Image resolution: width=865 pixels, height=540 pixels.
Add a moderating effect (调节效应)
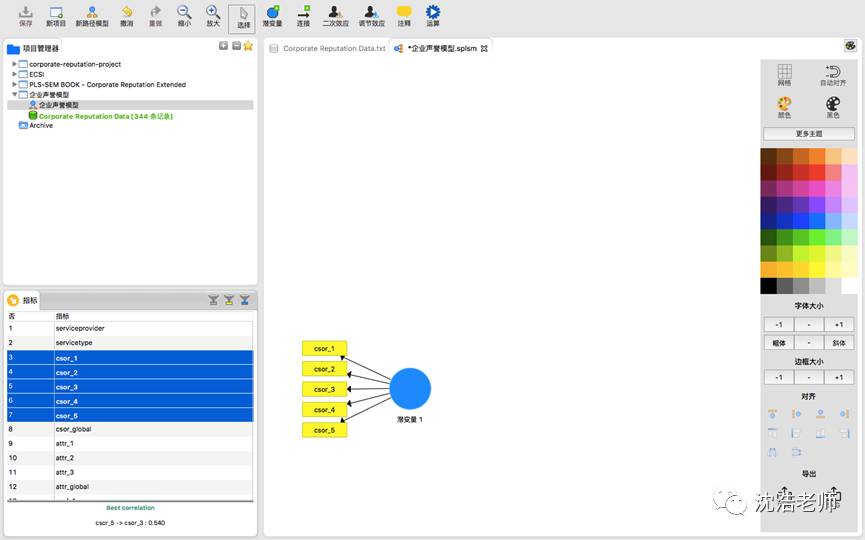(x=372, y=16)
